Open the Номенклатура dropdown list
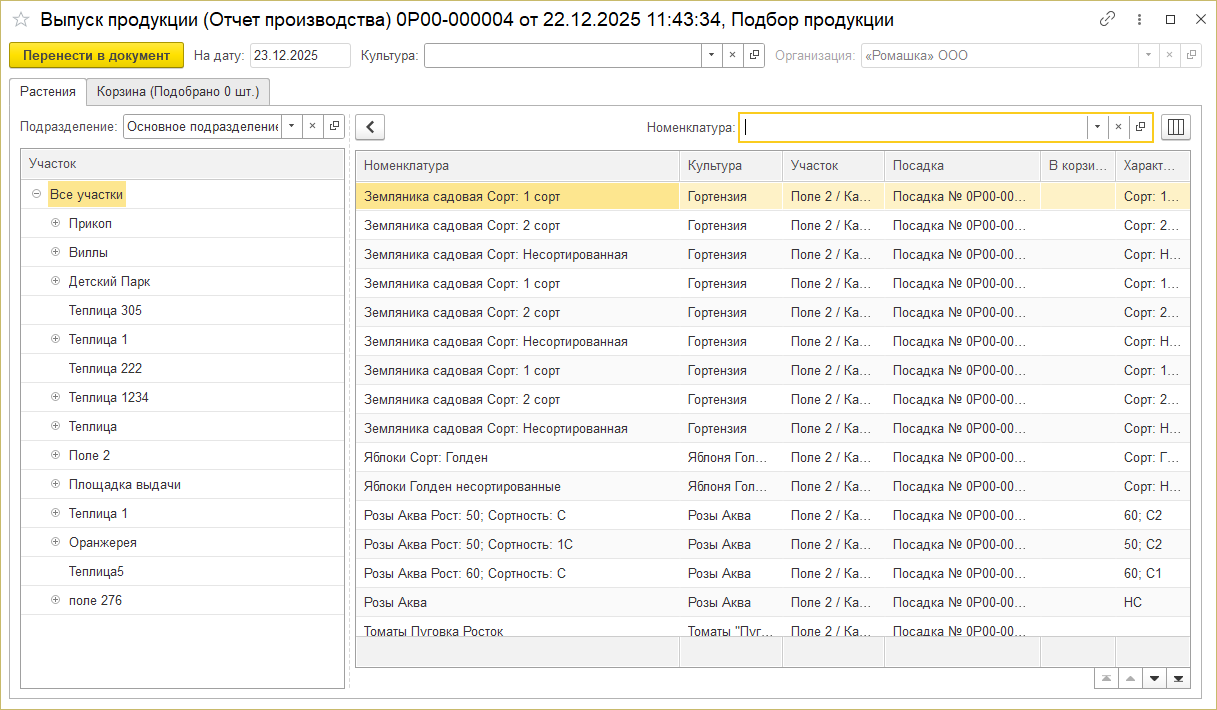This screenshot has width=1217, height=710. tap(1097, 127)
